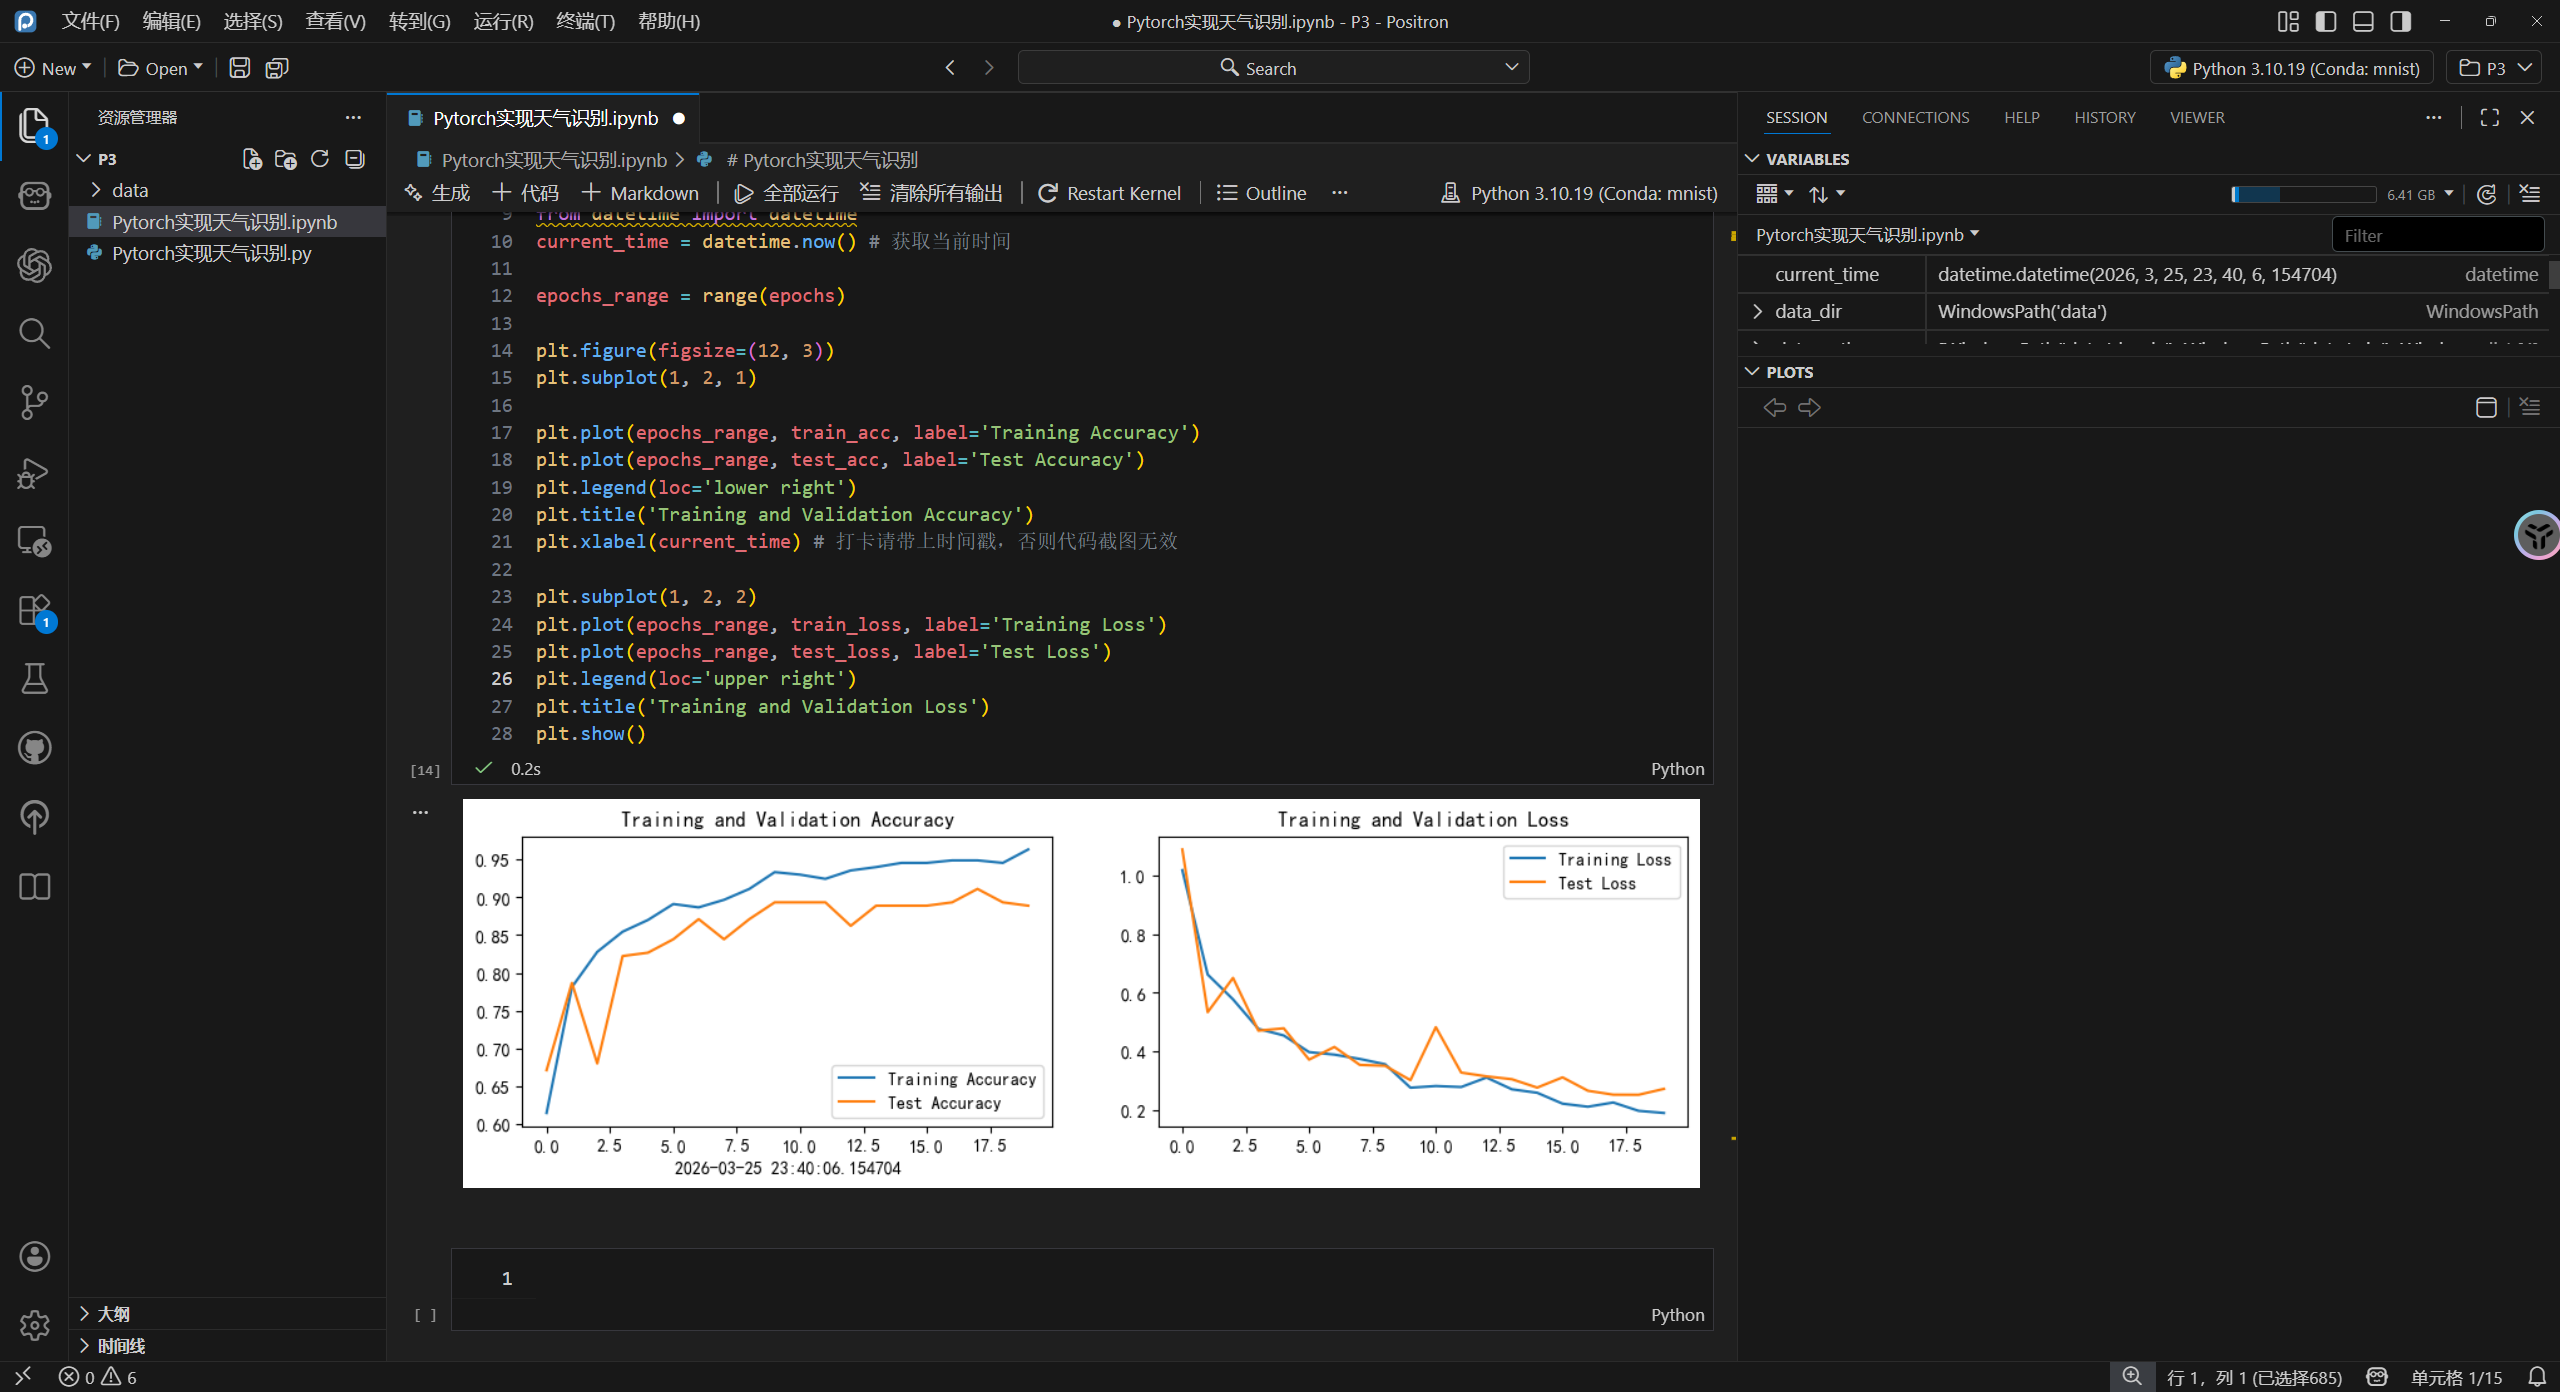Expand the data_dir variable row
Image resolution: width=2560 pixels, height=1392 pixels.
point(1758,311)
